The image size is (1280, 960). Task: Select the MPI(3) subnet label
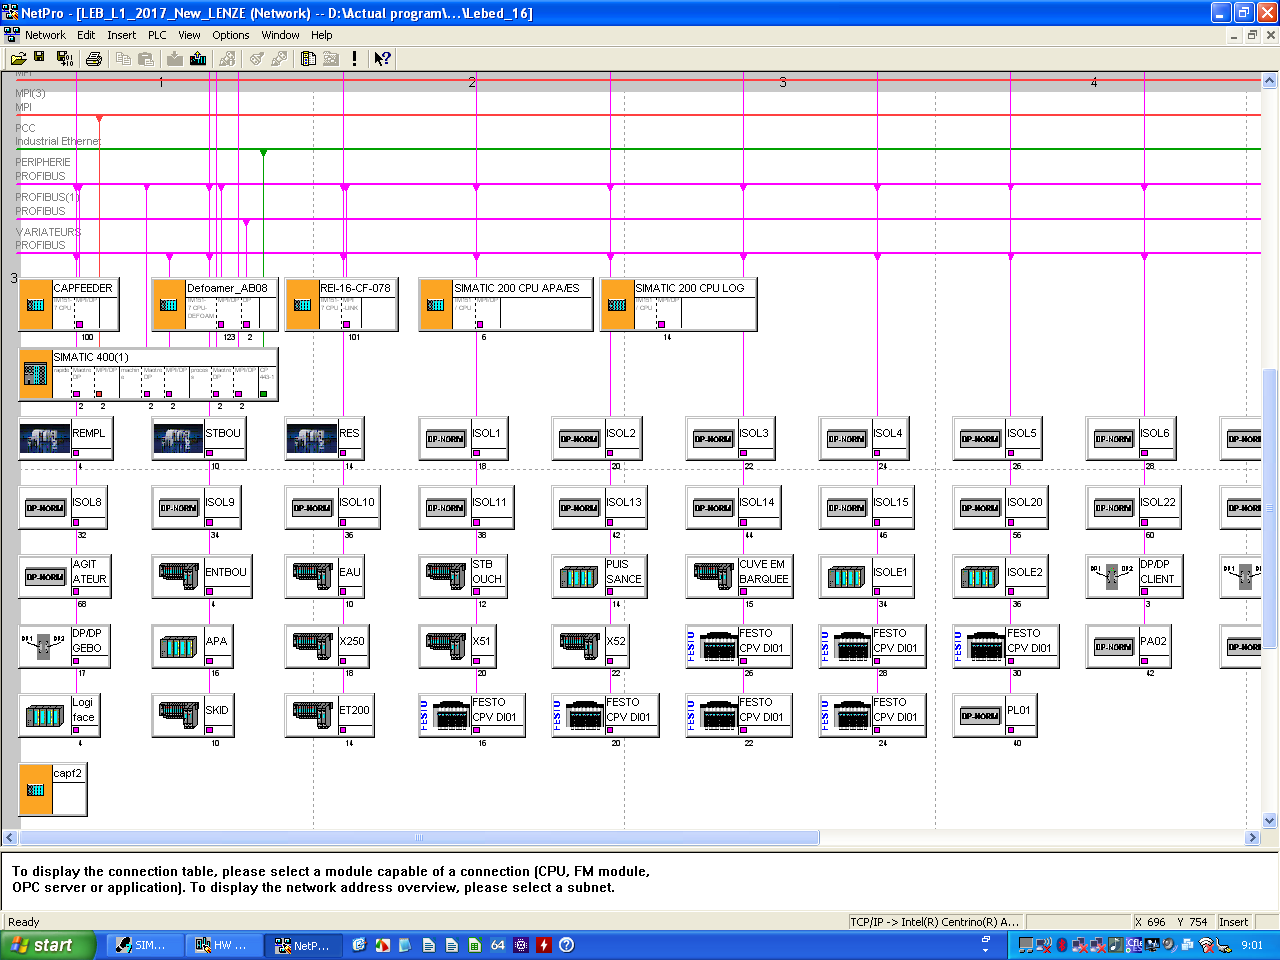click(30, 93)
